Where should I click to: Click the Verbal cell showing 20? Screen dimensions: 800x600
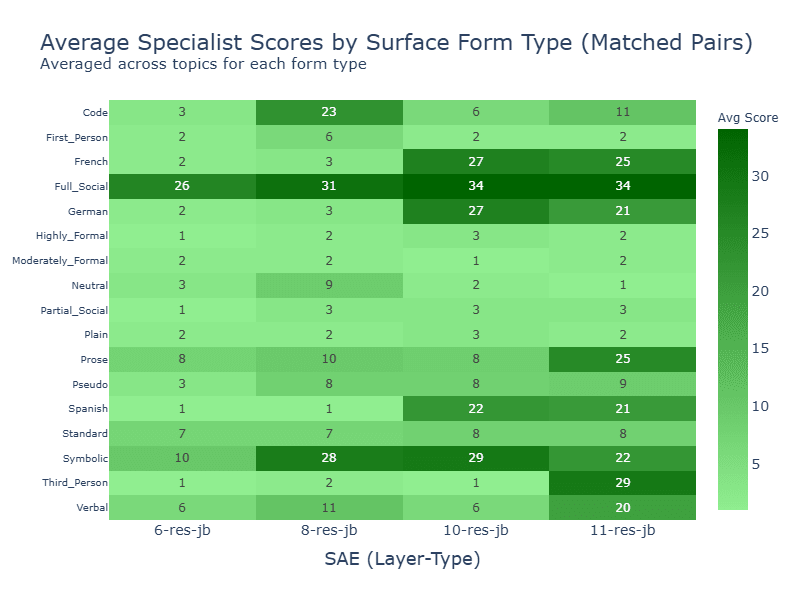click(623, 508)
